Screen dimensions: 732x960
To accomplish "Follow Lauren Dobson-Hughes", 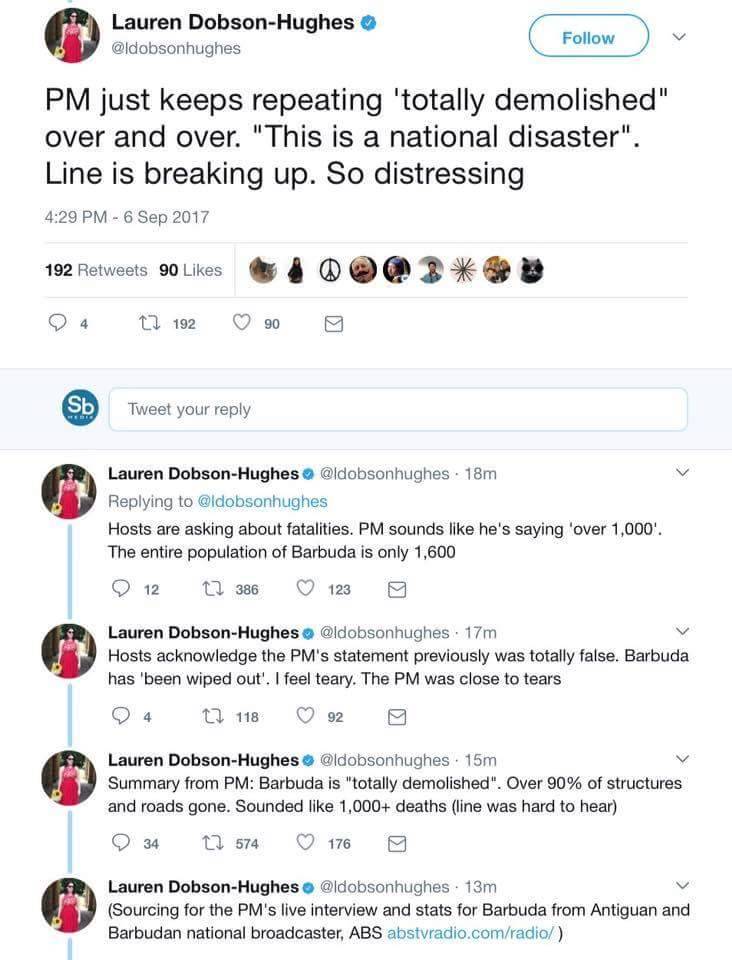I will (x=588, y=38).
